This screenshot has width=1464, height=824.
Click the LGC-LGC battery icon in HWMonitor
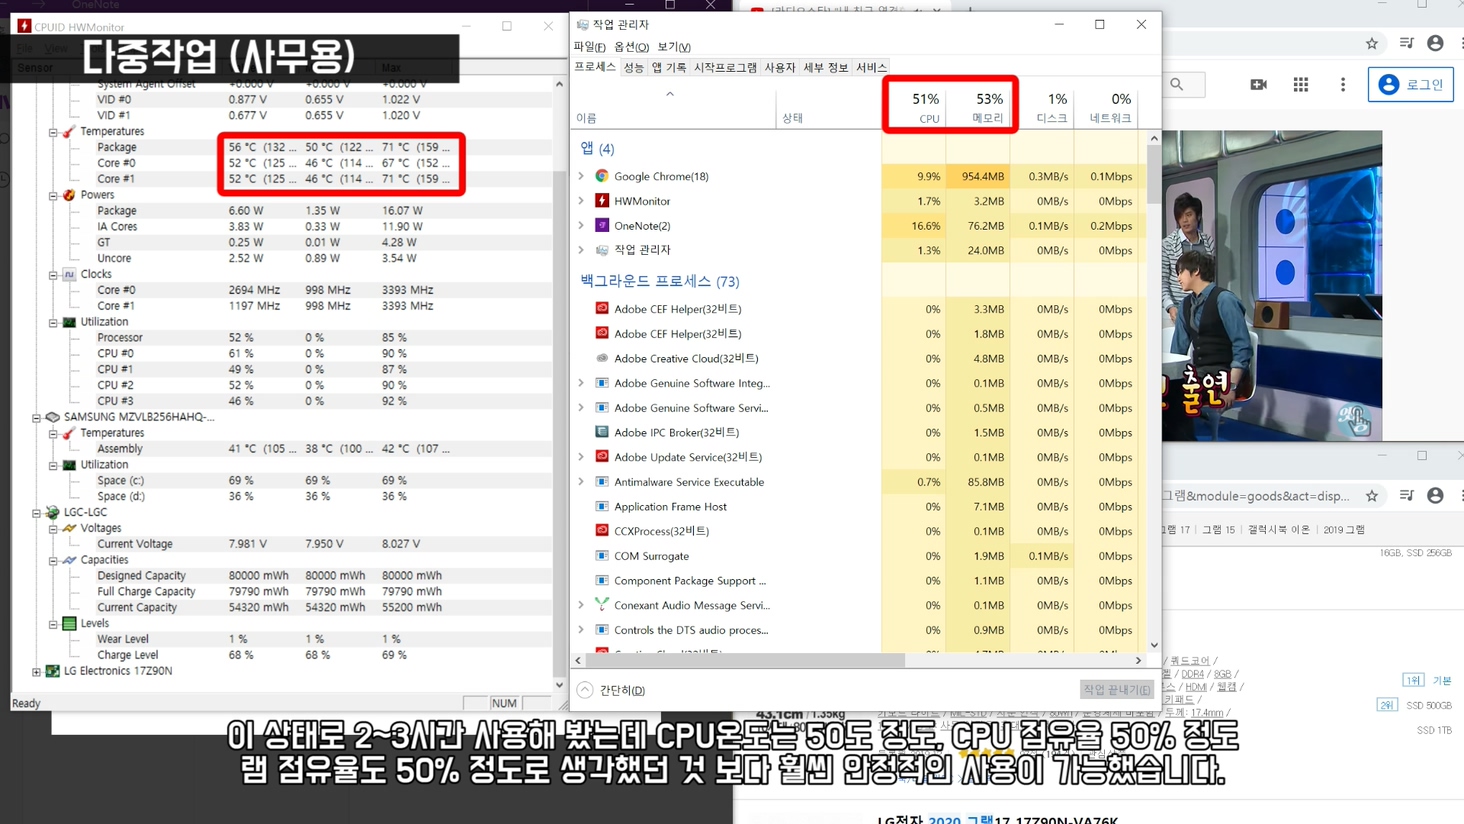[53, 512]
